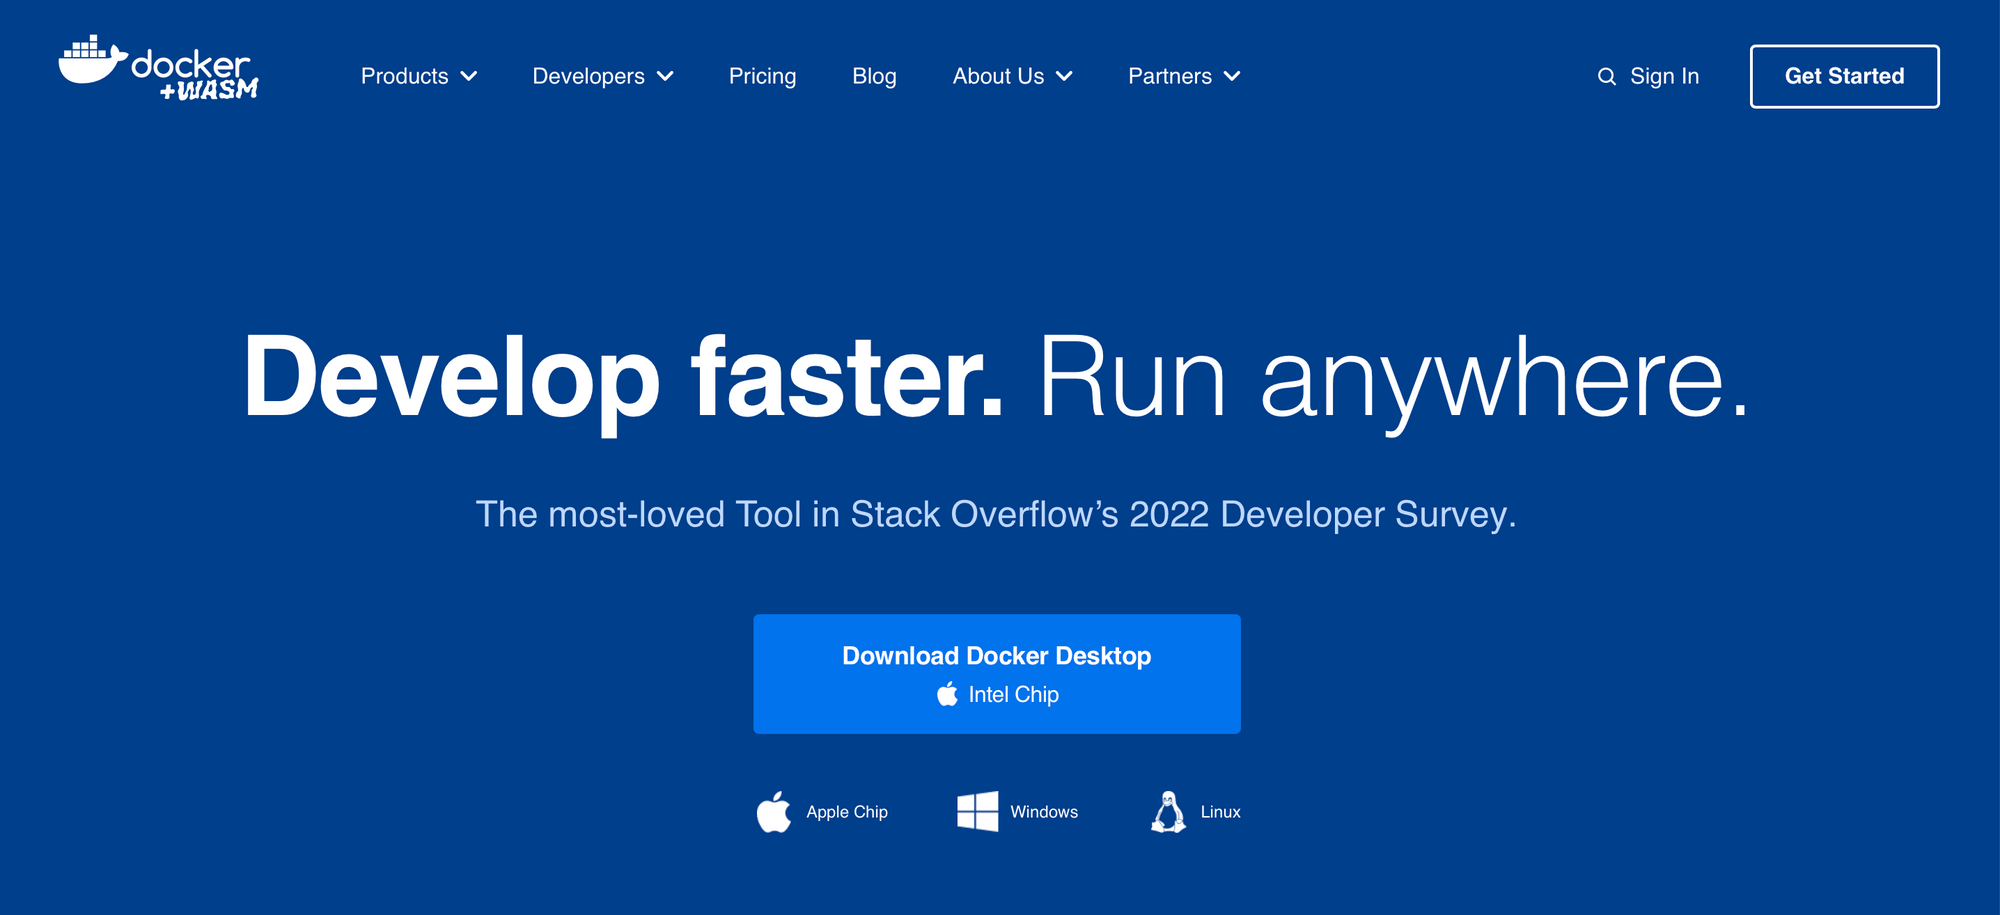This screenshot has width=2000, height=915.
Task: Select the Apple Chip download label
Action: point(847,812)
